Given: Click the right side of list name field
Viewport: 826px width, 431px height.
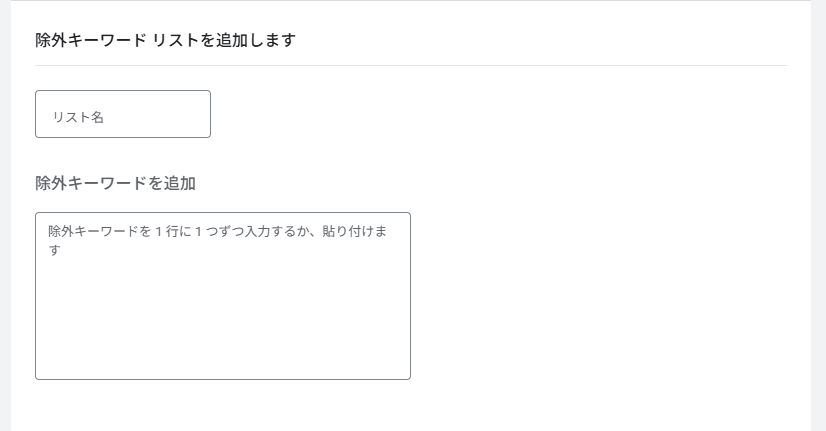Looking at the screenshot, I should [x=190, y=114].
